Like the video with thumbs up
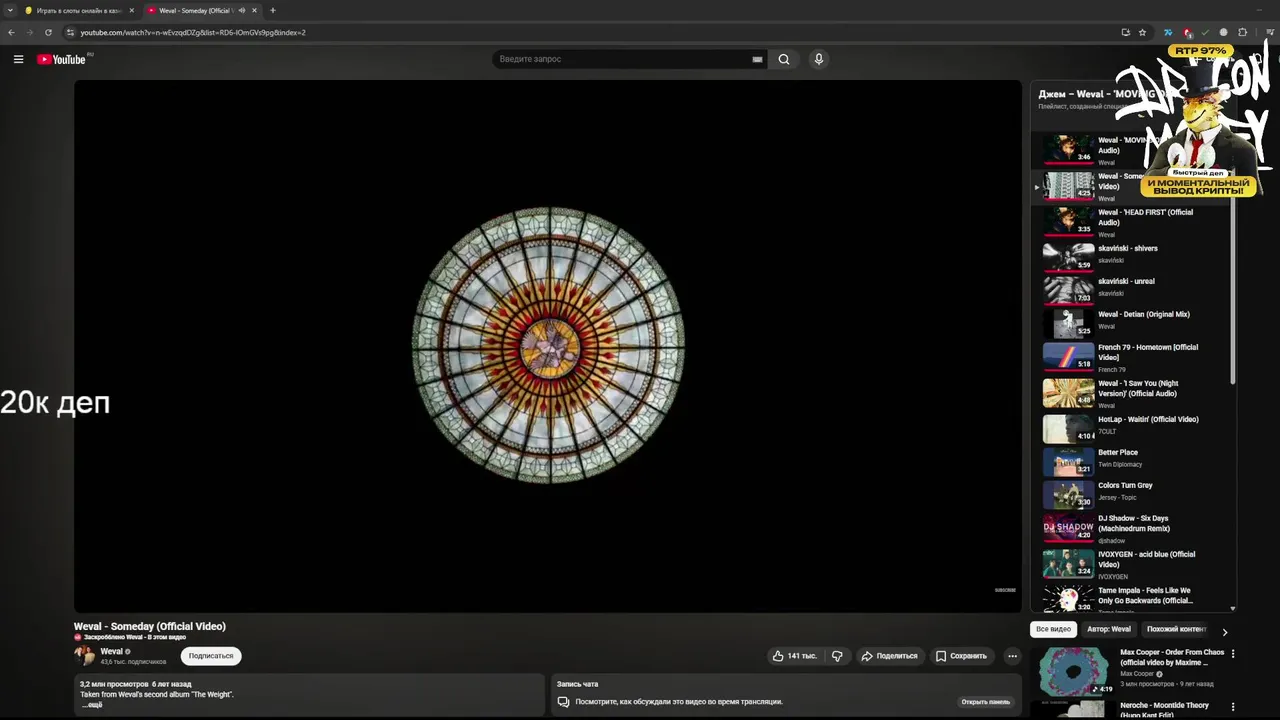This screenshot has height=720, width=1280. 794,656
